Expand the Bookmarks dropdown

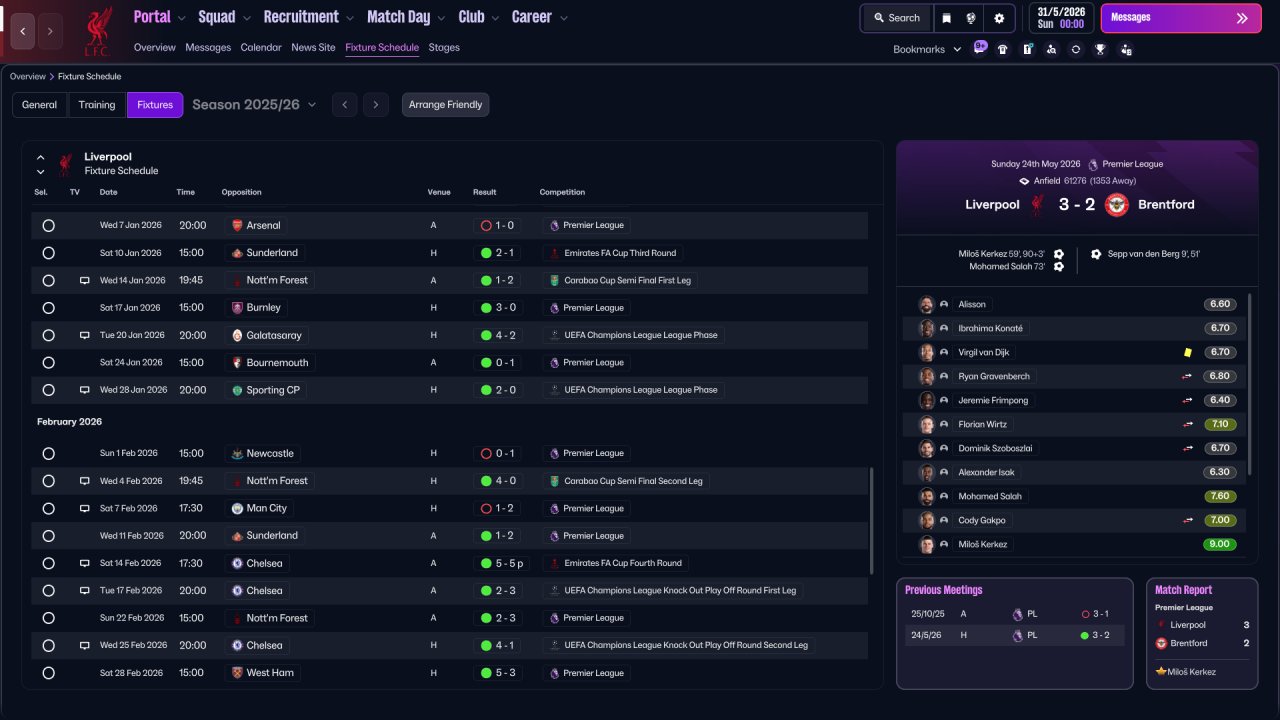tap(927, 49)
